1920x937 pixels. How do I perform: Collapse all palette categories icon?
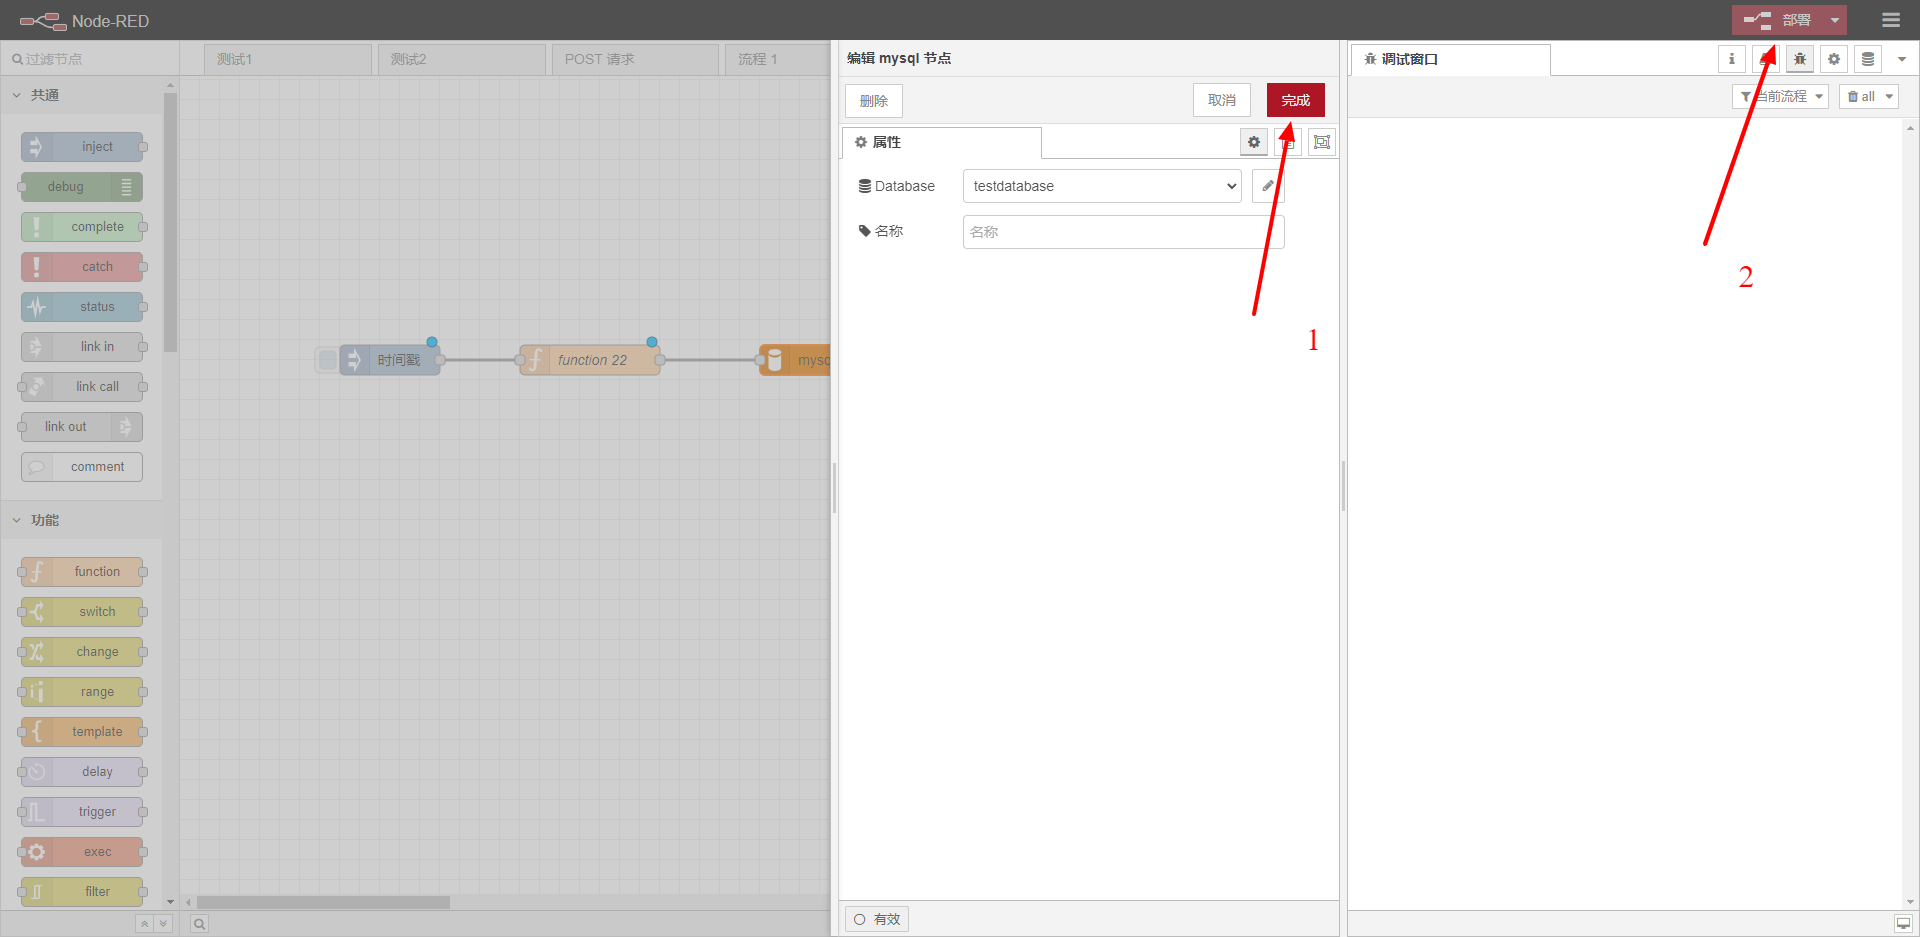click(145, 924)
